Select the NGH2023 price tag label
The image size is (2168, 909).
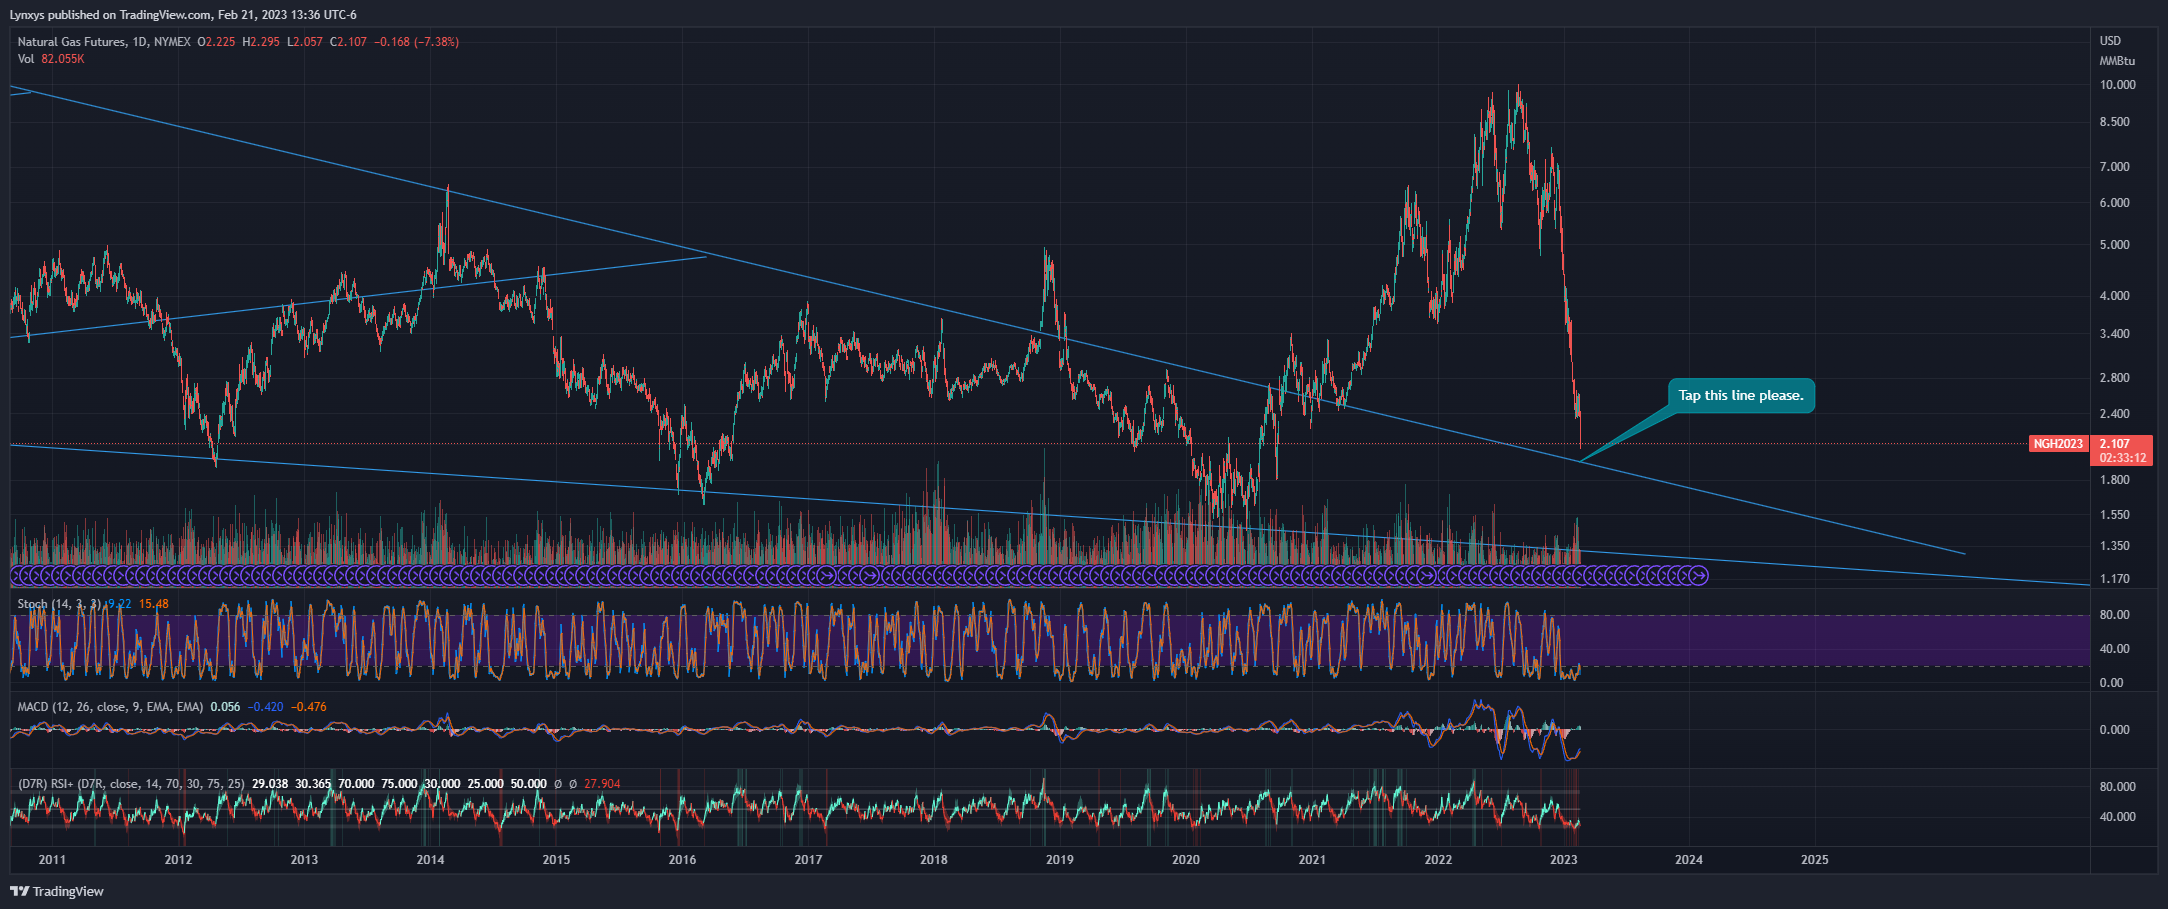pyautogui.click(x=2058, y=444)
